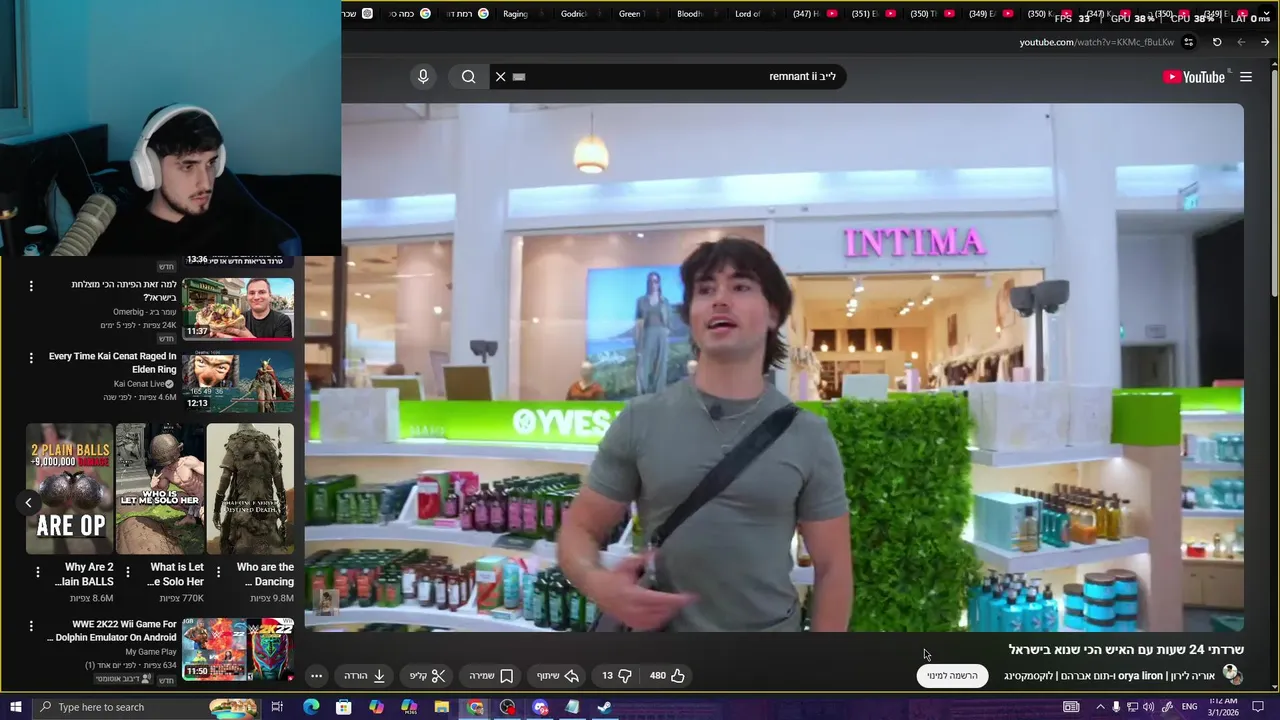Click into the remnant ii search field

click(x=670, y=77)
